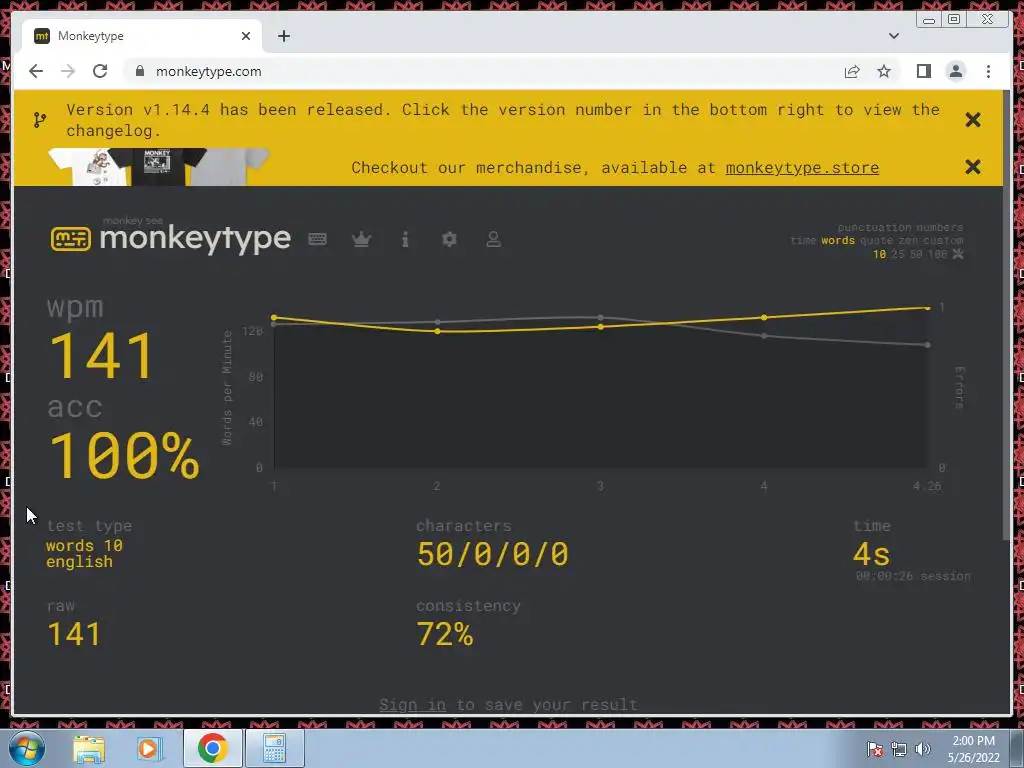
Task: Open the crown leaderboards icon
Action: 361,239
